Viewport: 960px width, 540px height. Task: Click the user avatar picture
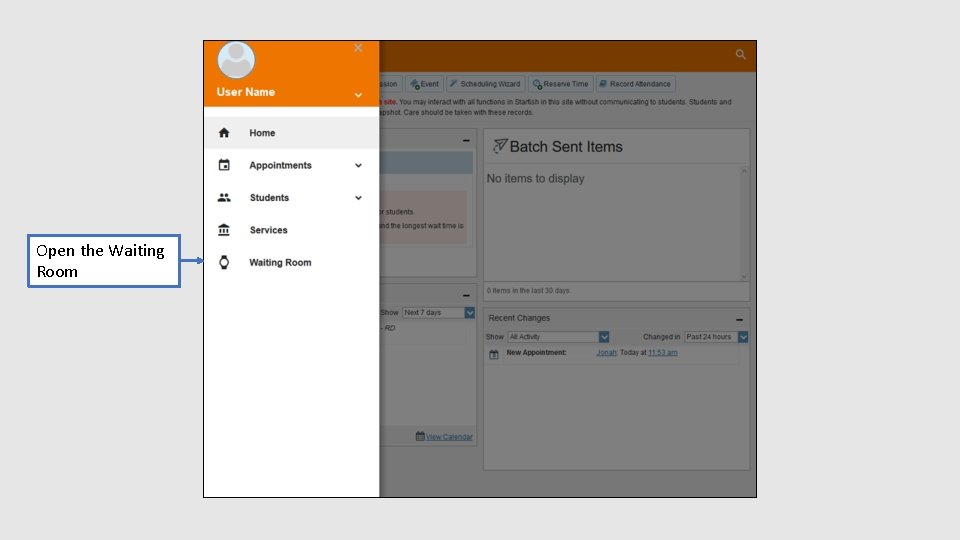click(236, 60)
